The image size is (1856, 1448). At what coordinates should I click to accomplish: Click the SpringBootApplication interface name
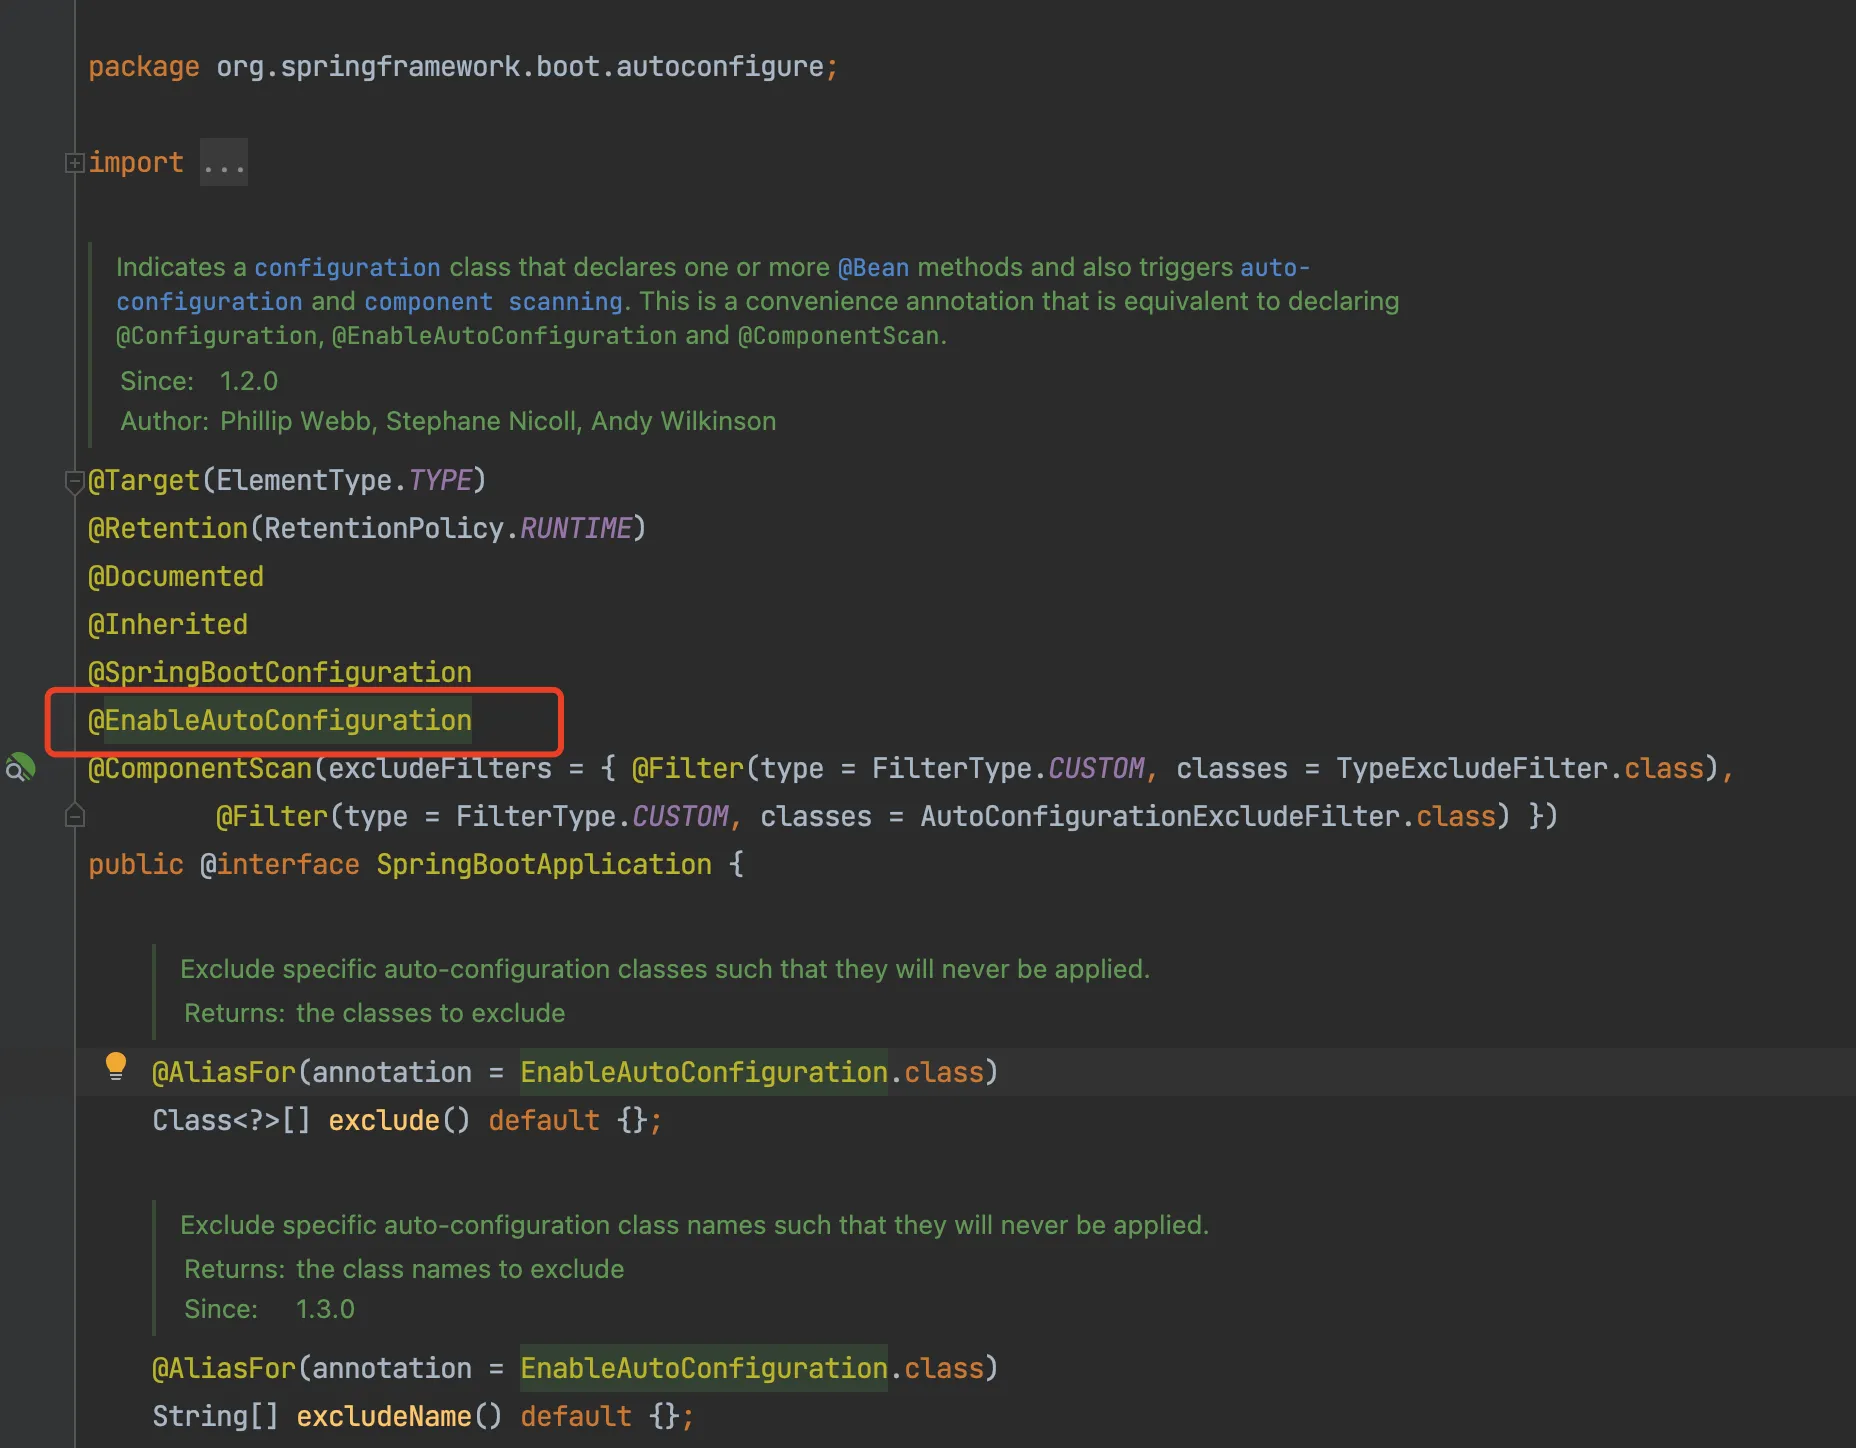pos(544,865)
